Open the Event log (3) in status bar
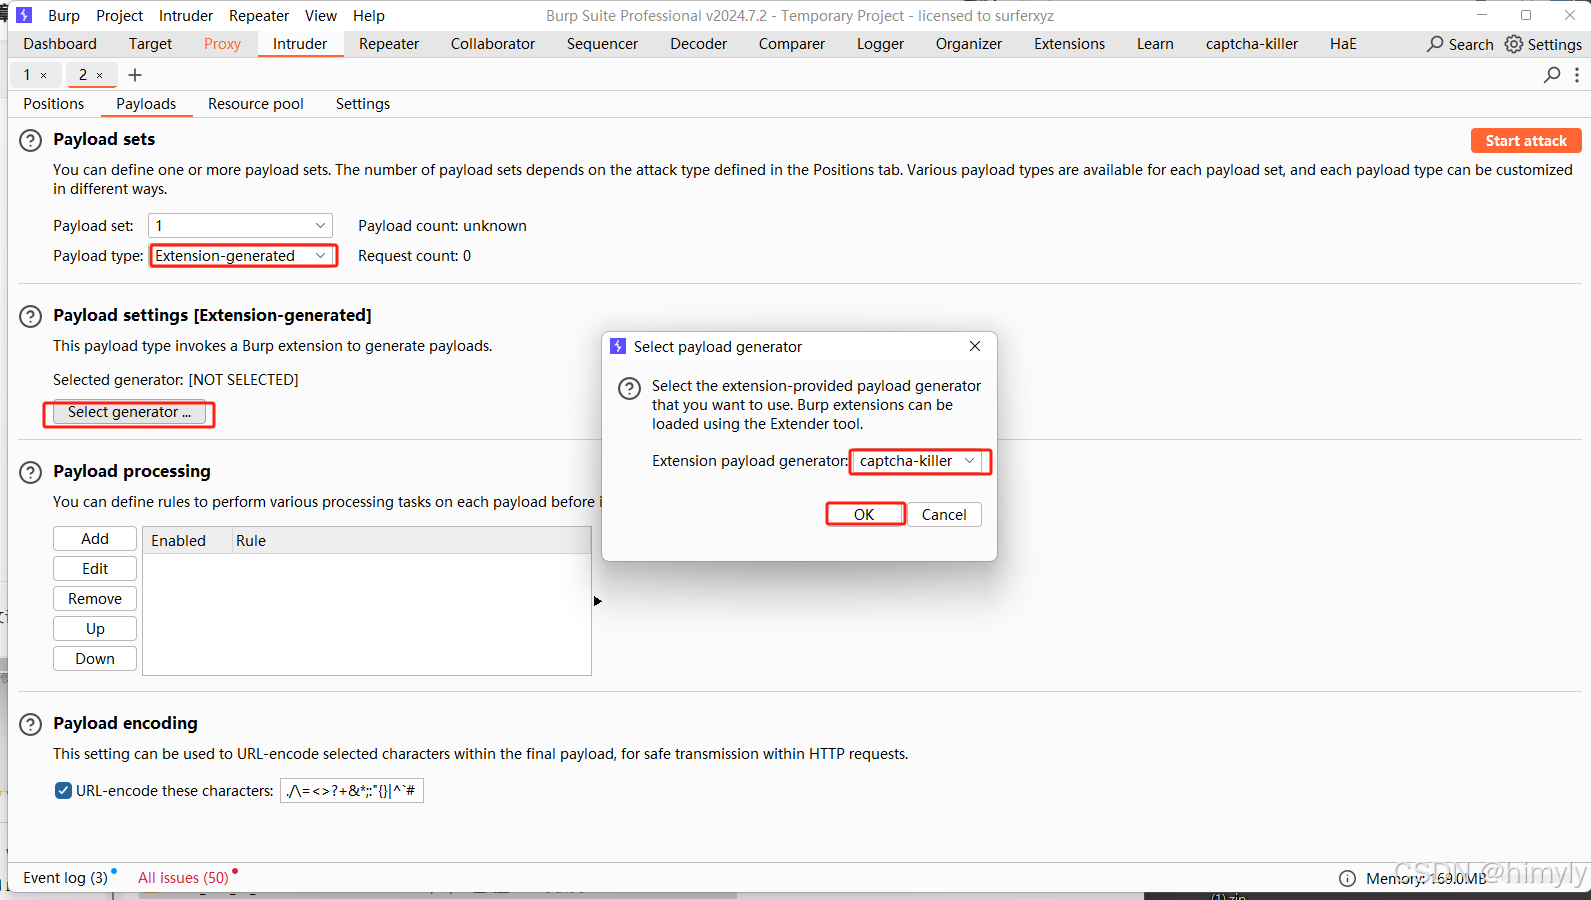The height and width of the screenshot is (900, 1591). [x=65, y=878]
